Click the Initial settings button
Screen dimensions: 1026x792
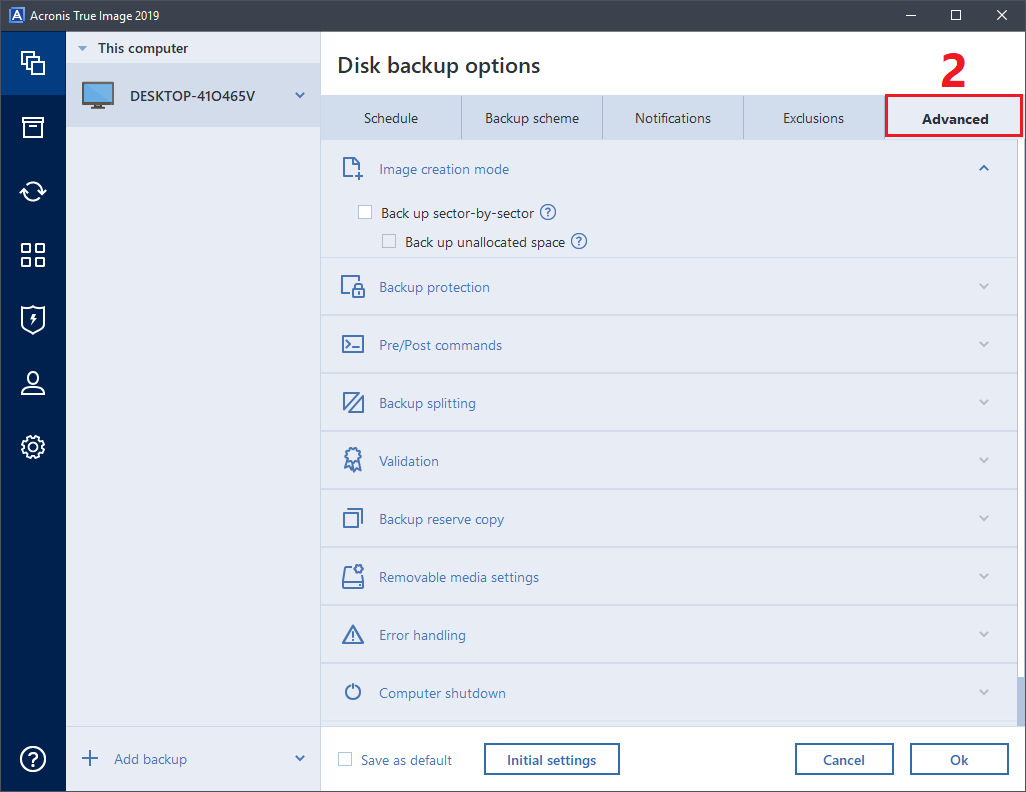552,759
